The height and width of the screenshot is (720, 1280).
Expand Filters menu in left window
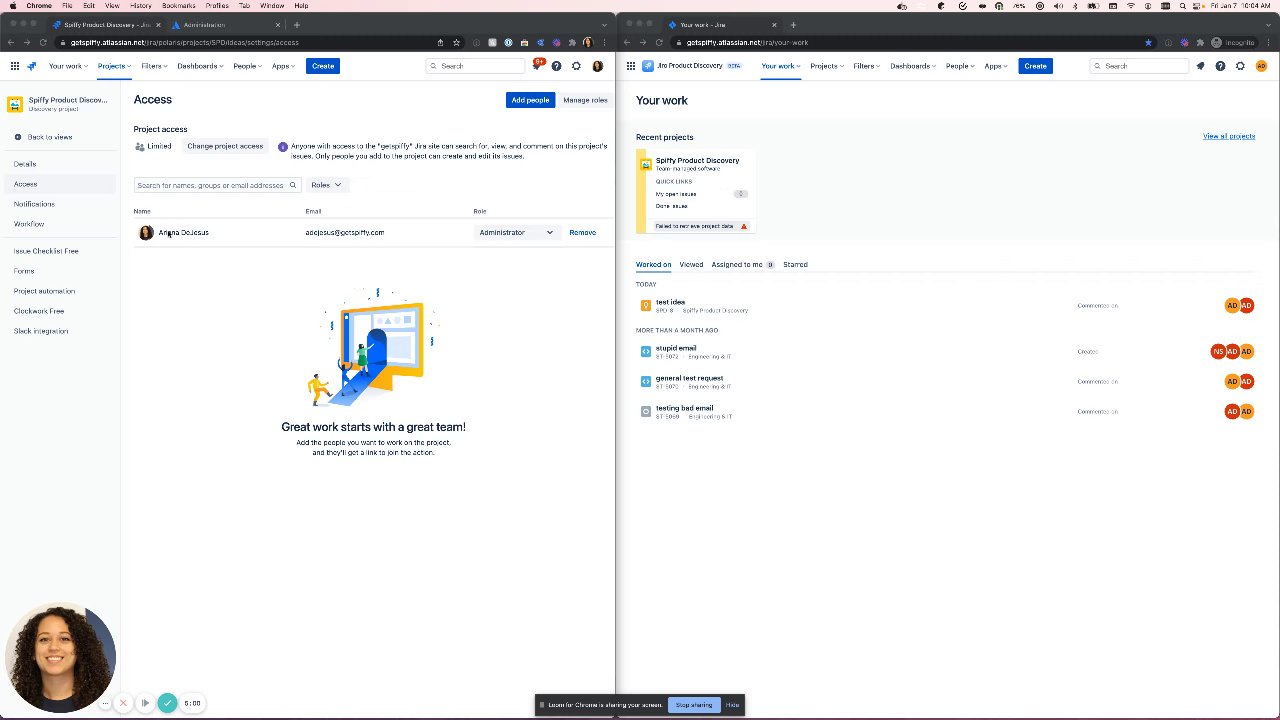pyautogui.click(x=154, y=66)
